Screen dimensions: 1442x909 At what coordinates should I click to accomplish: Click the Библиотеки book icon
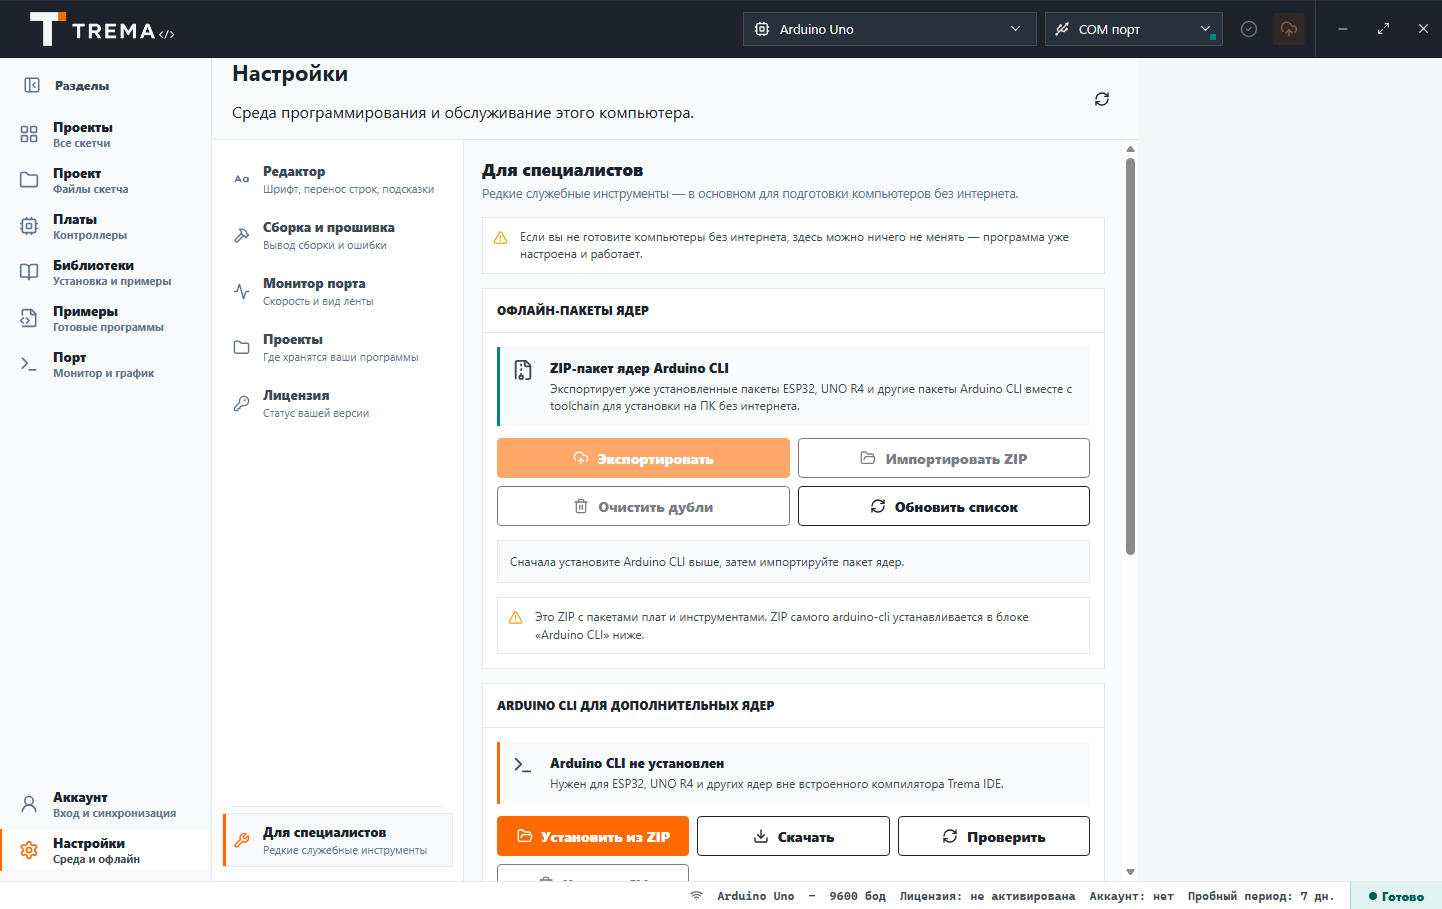[x=29, y=272]
